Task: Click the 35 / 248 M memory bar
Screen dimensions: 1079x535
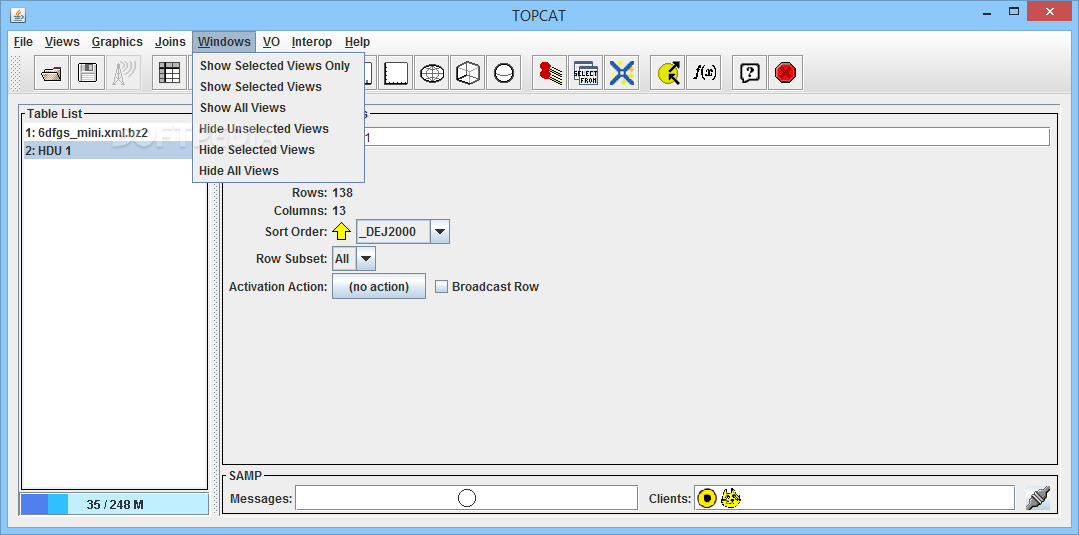Action: 114,504
